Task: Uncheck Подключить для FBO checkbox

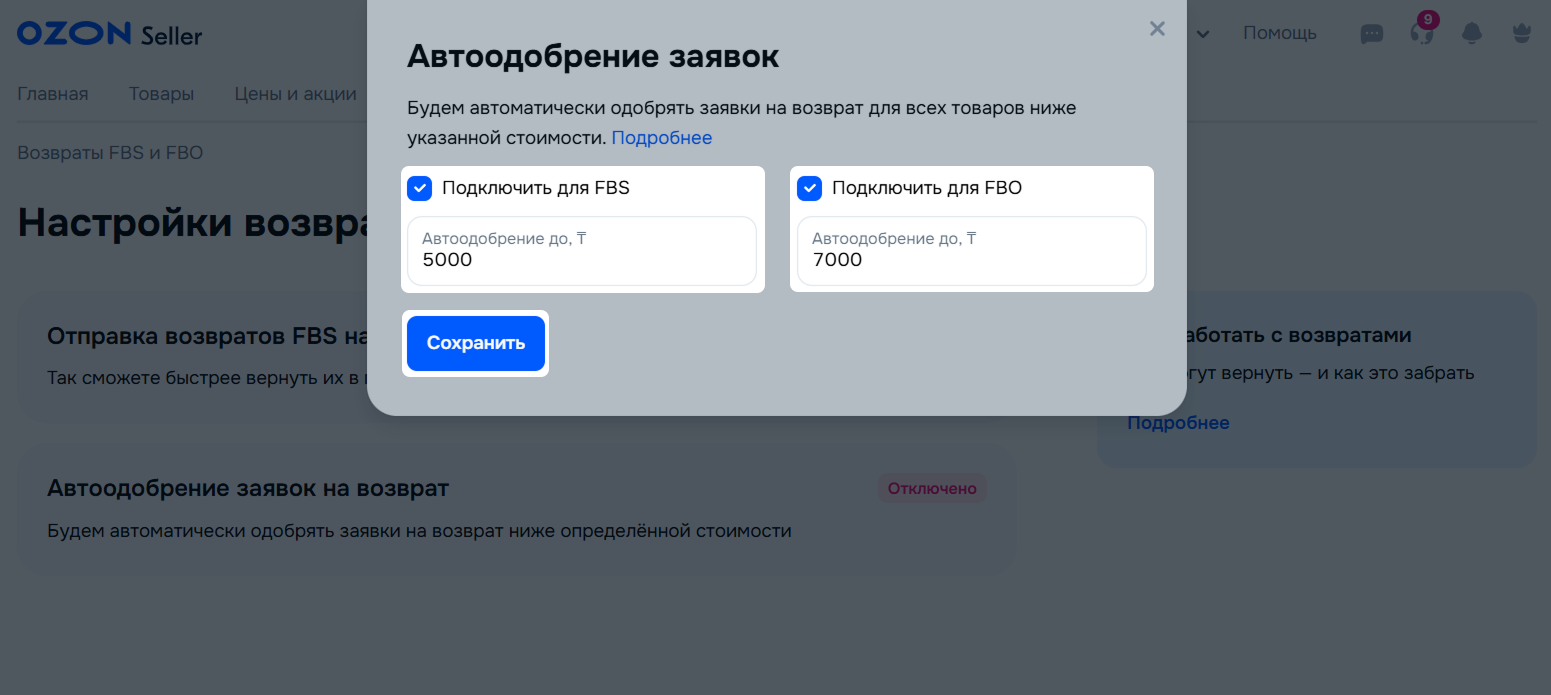Action: click(809, 188)
